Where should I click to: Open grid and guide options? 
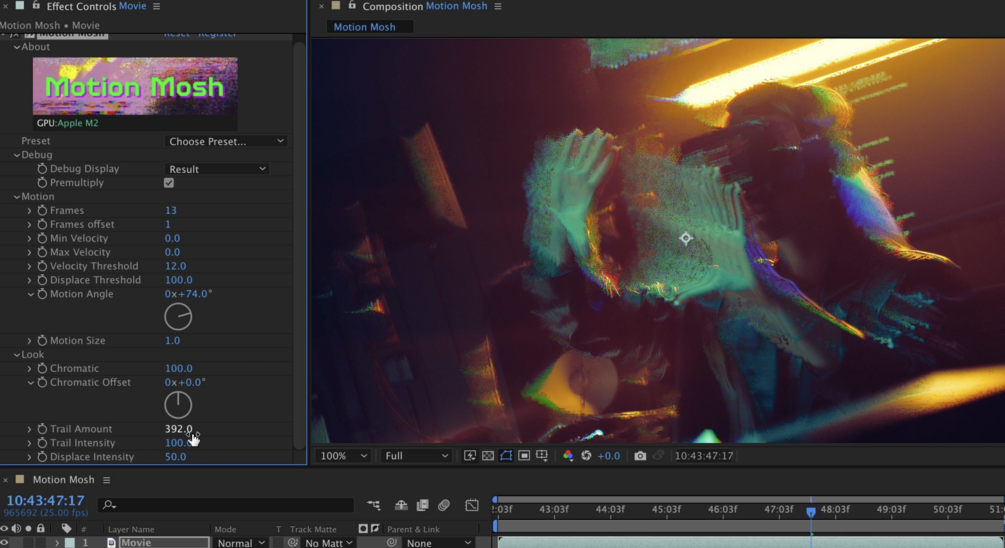click(x=542, y=456)
